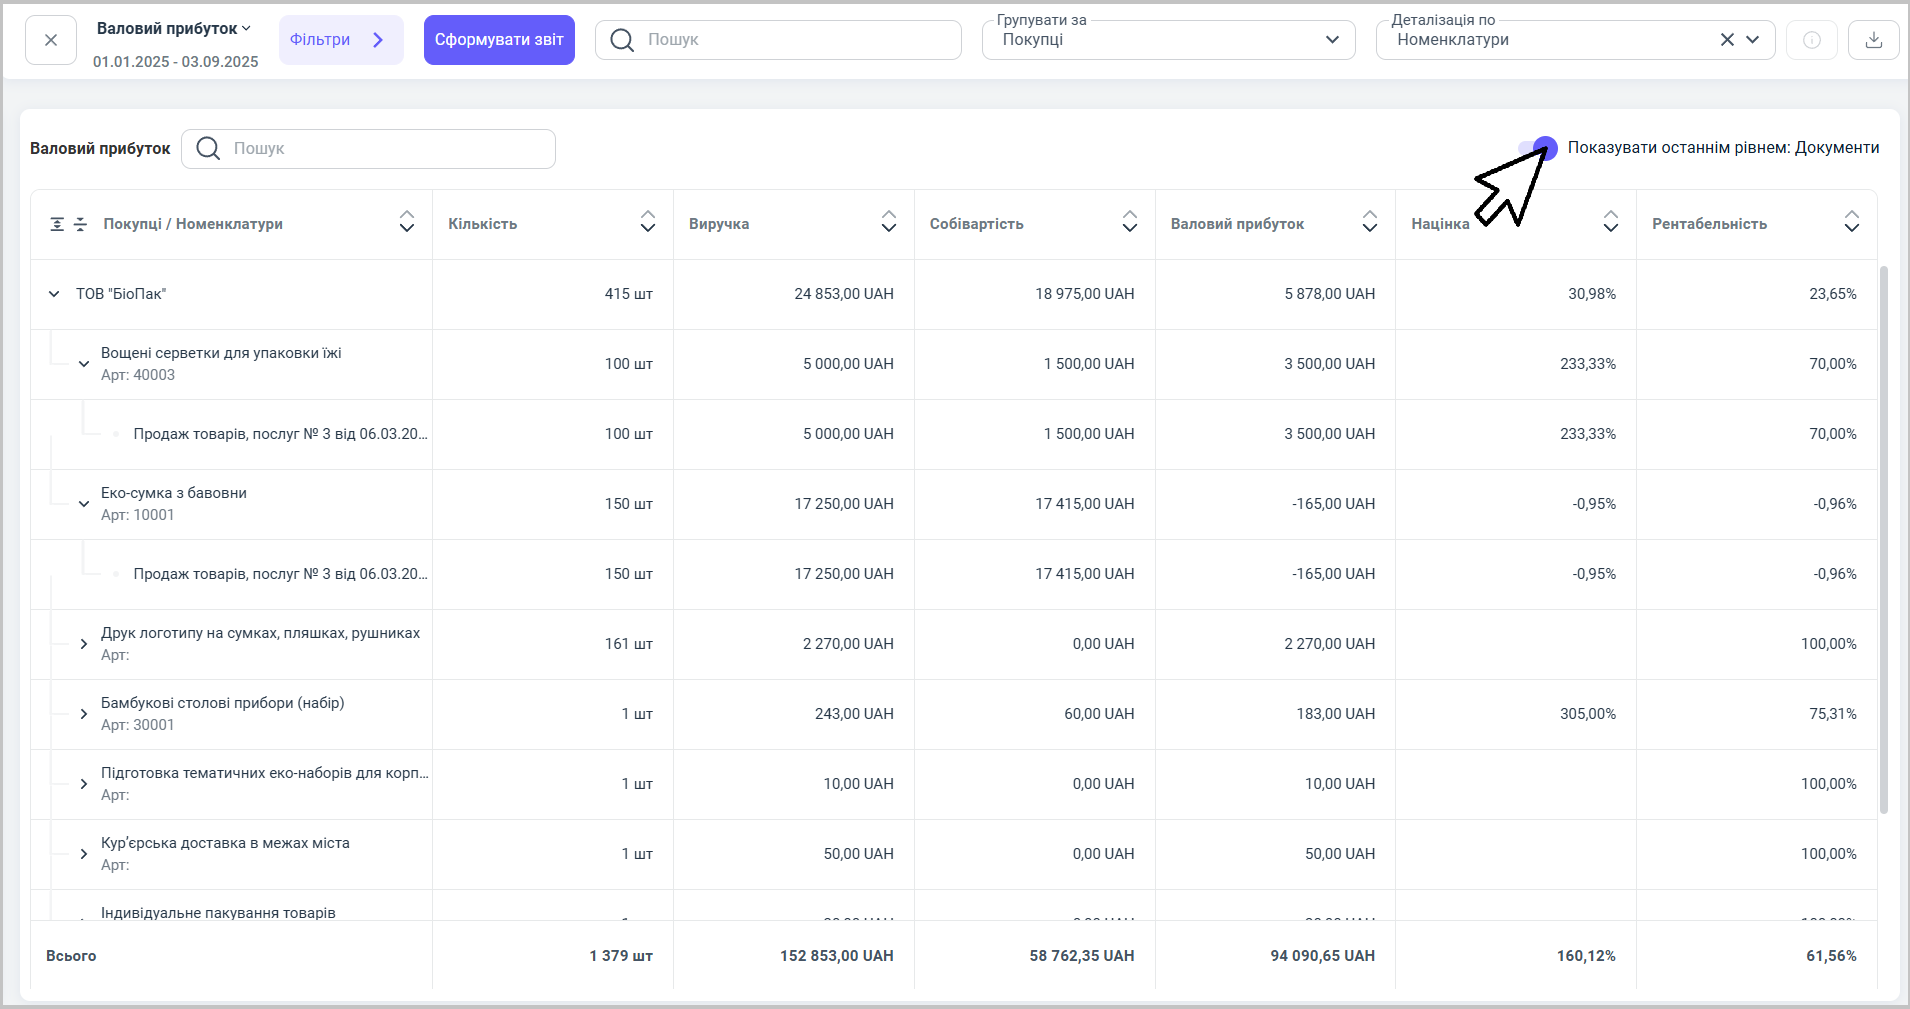This screenshot has height=1009, width=1910.
Task: Click the info icon in top bar
Action: coord(1811,40)
